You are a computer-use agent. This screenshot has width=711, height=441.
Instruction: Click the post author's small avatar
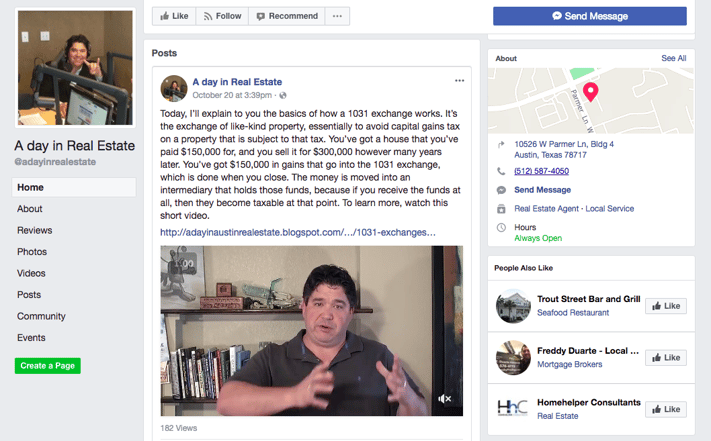[174, 88]
